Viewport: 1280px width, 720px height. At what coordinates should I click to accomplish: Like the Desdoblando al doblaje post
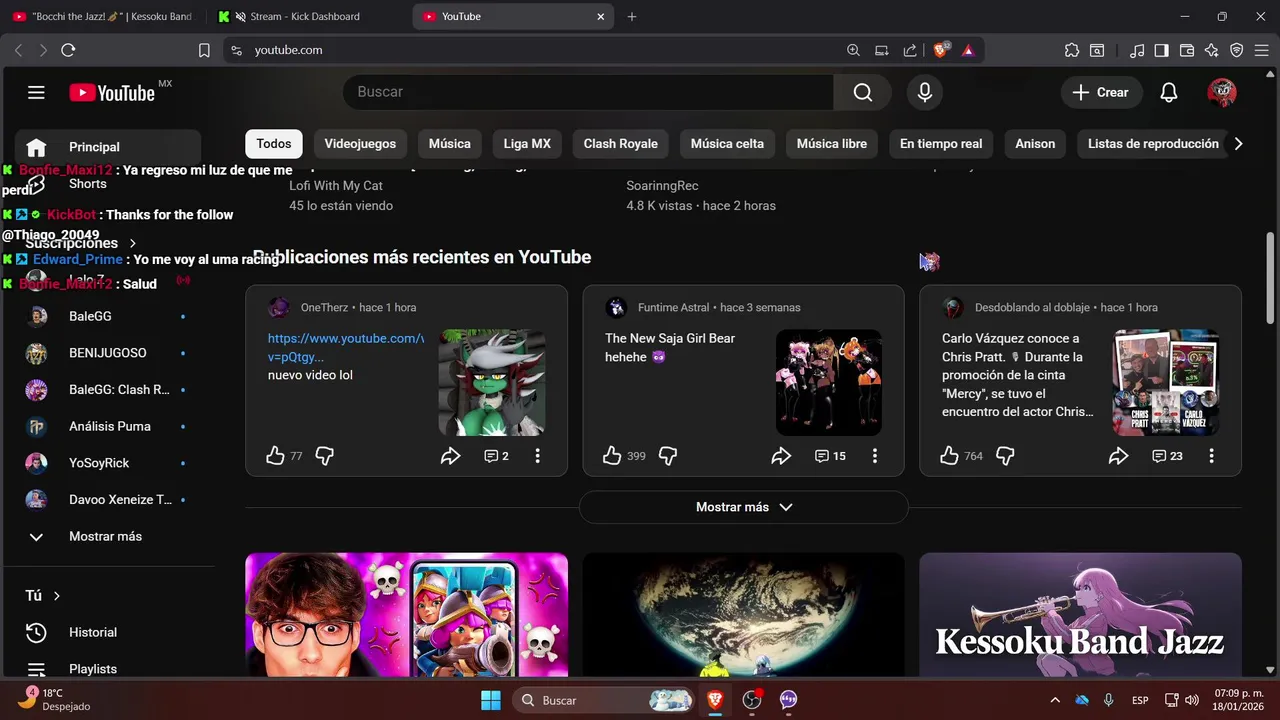949,456
